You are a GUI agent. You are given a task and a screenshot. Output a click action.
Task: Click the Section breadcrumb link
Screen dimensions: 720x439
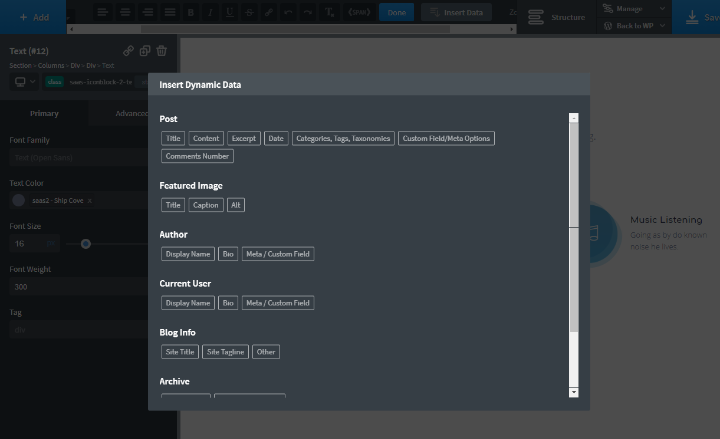coord(20,65)
